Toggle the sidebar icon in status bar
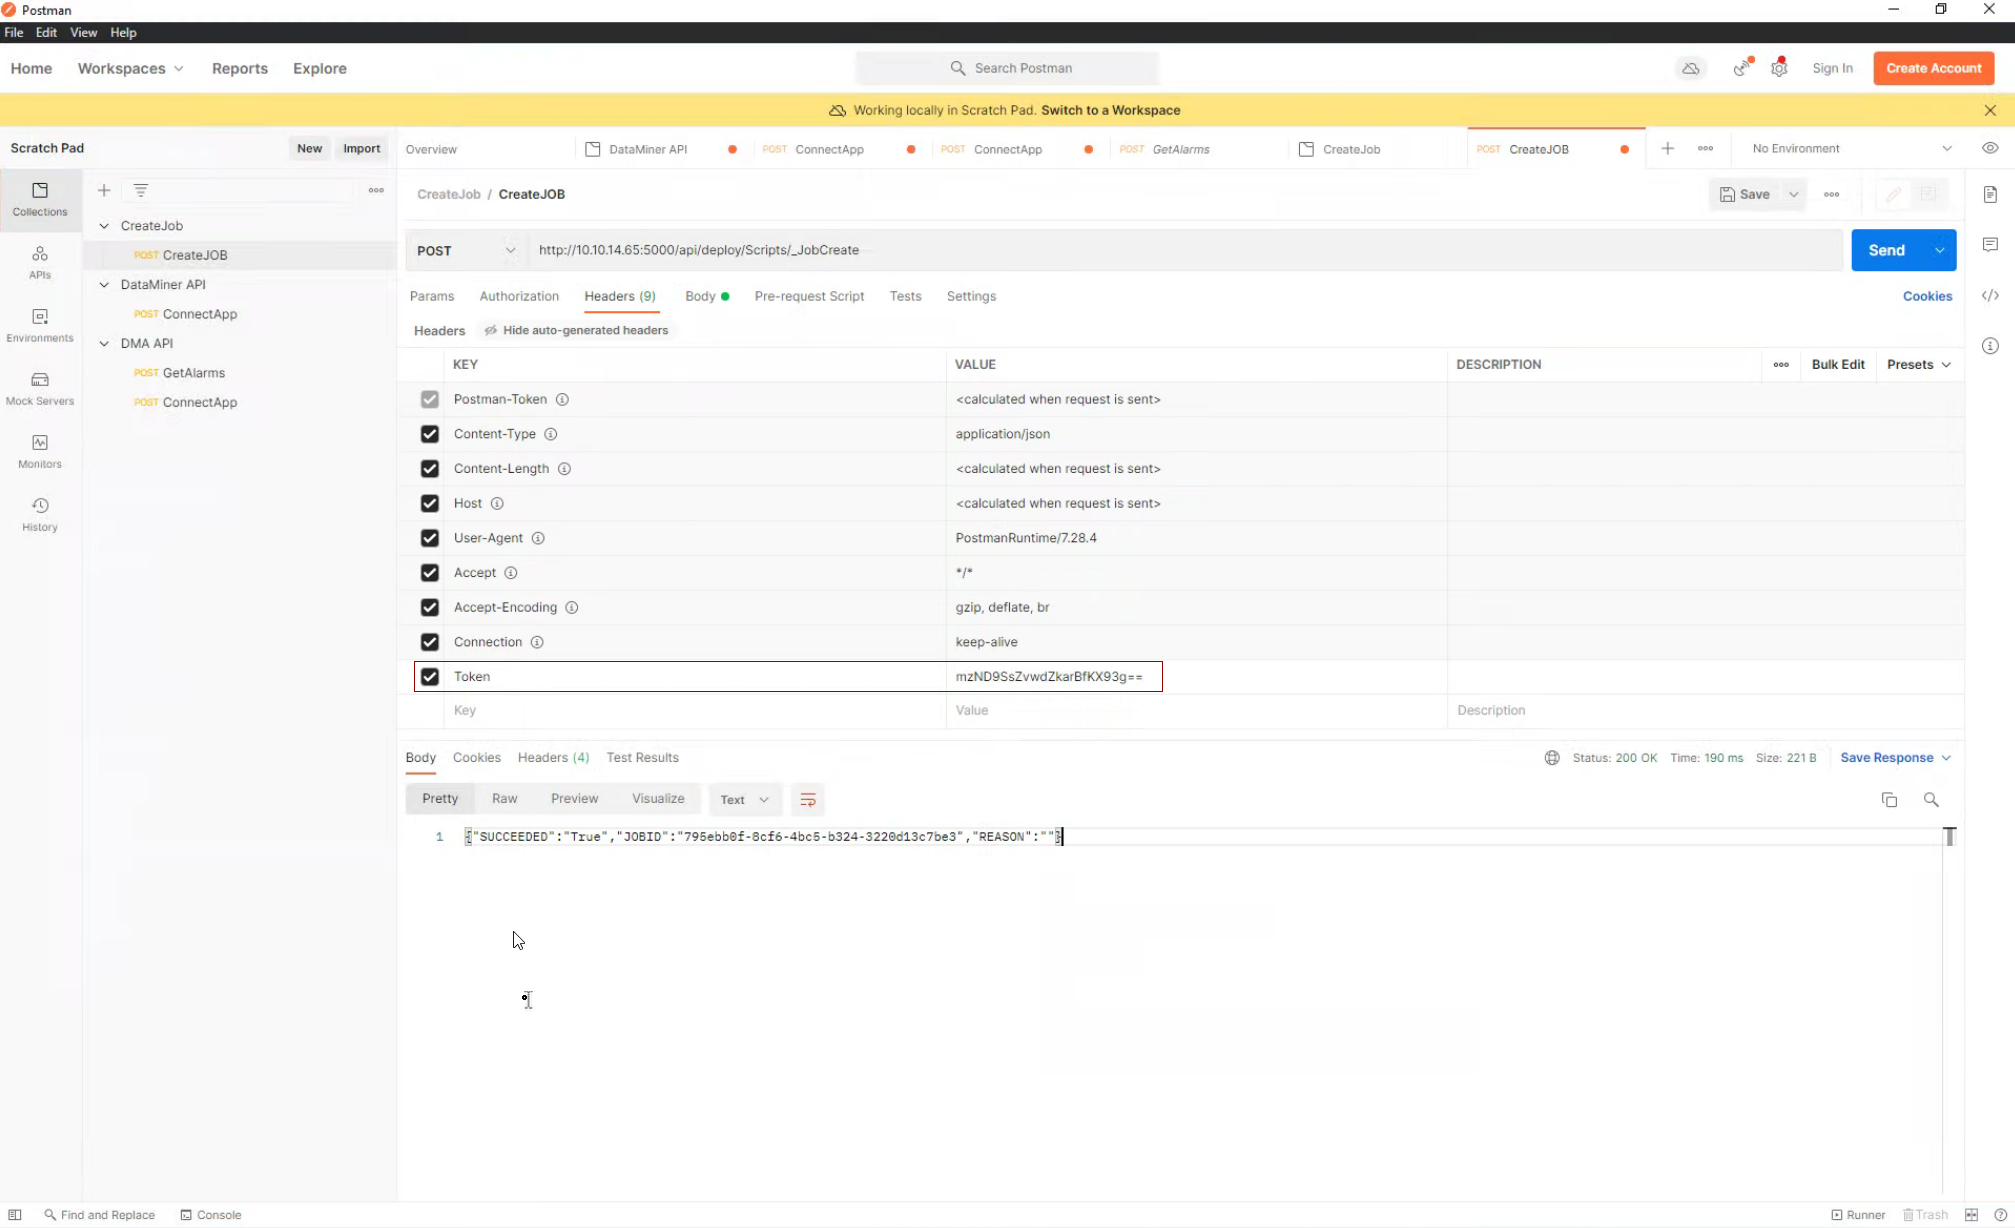Screen dimensions: 2015x1228 (15, 1215)
